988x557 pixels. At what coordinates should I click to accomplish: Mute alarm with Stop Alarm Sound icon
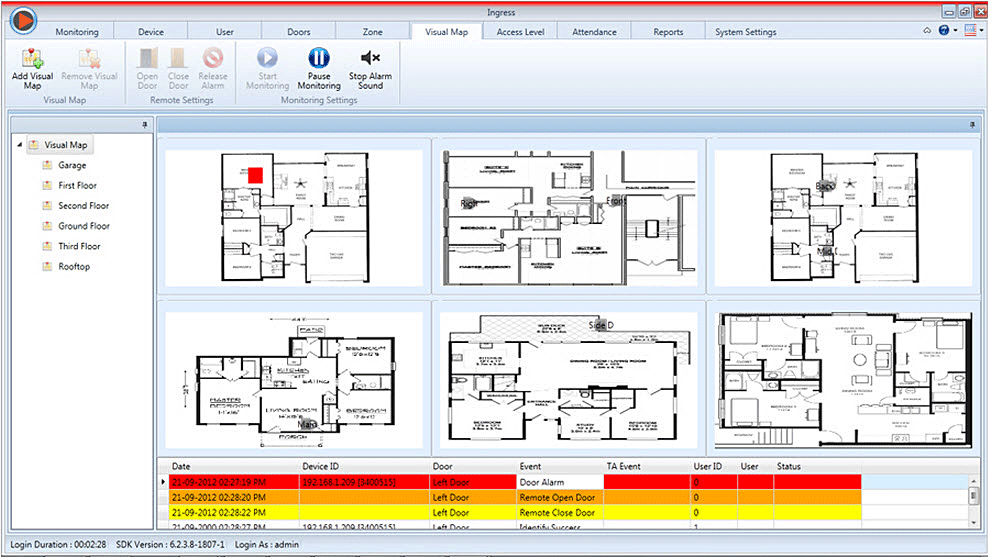point(370,58)
